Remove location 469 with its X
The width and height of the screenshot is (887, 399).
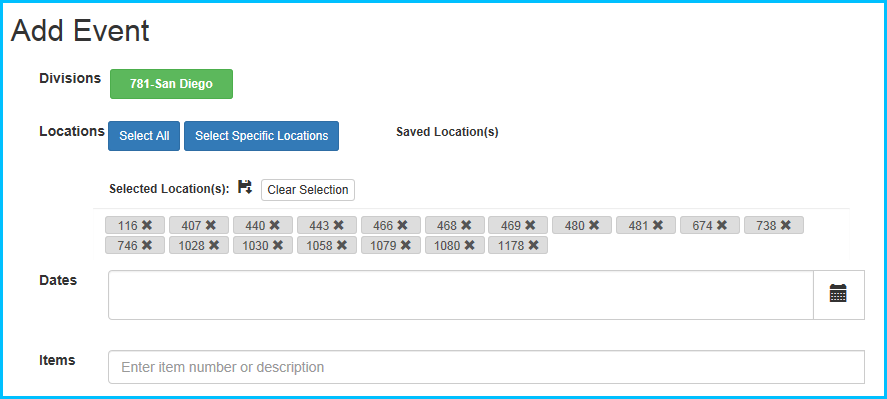click(530, 225)
